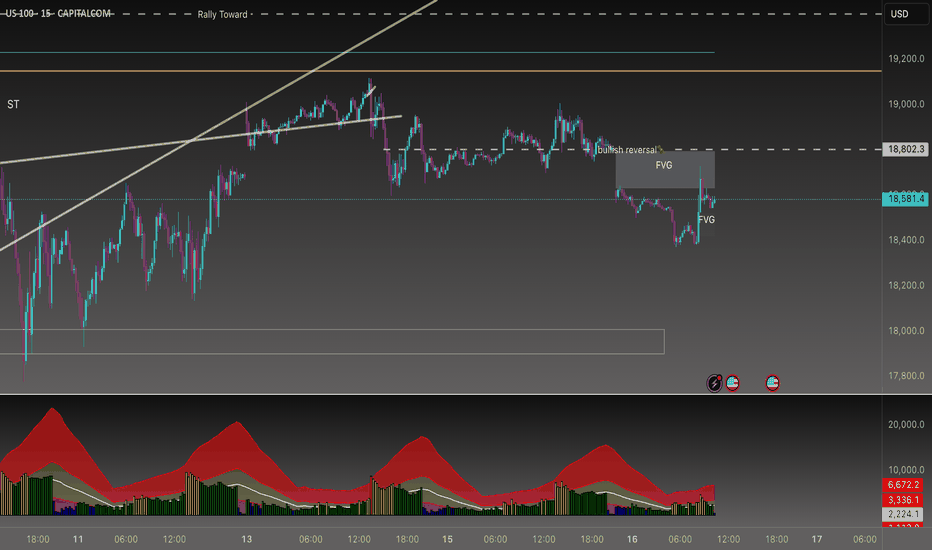Click the 19,200.0 price axis label
The image size is (932, 550).
pyautogui.click(x=906, y=59)
